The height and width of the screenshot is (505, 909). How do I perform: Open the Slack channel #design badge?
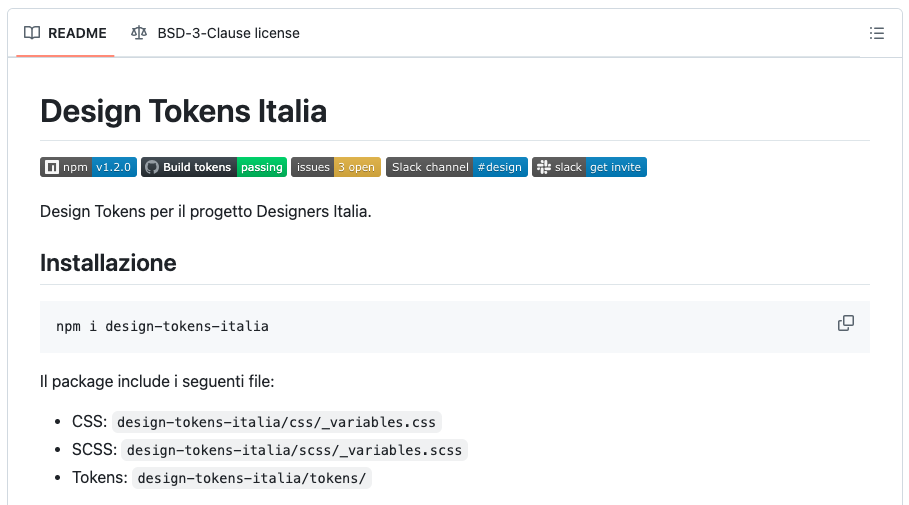pyautogui.click(x=457, y=167)
